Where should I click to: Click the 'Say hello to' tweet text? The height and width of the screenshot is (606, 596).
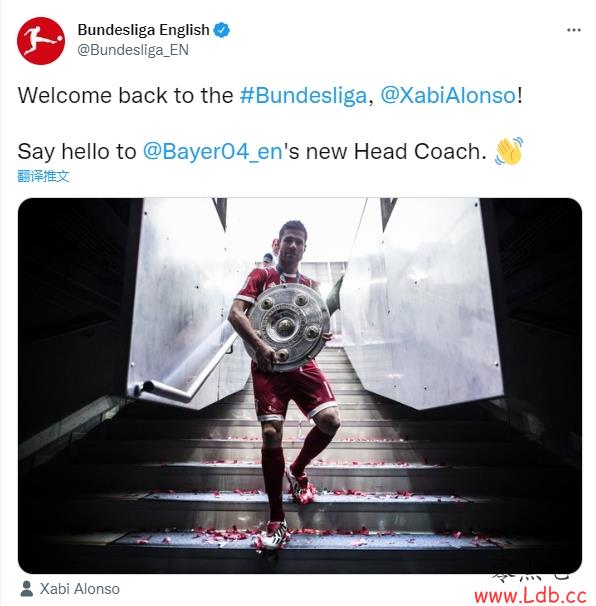point(77,152)
